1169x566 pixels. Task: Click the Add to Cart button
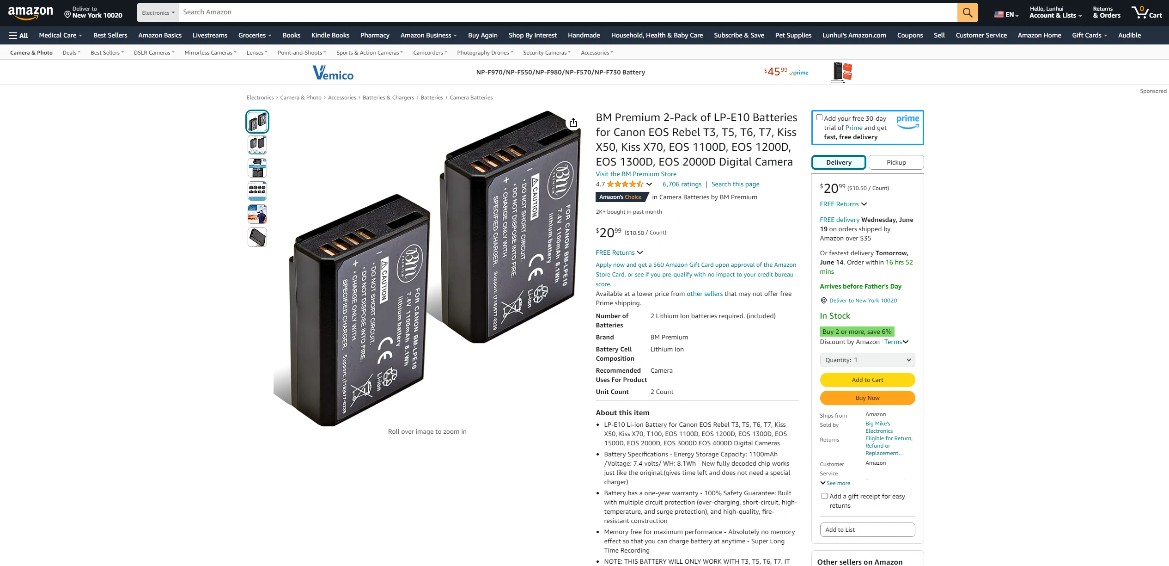point(867,380)
